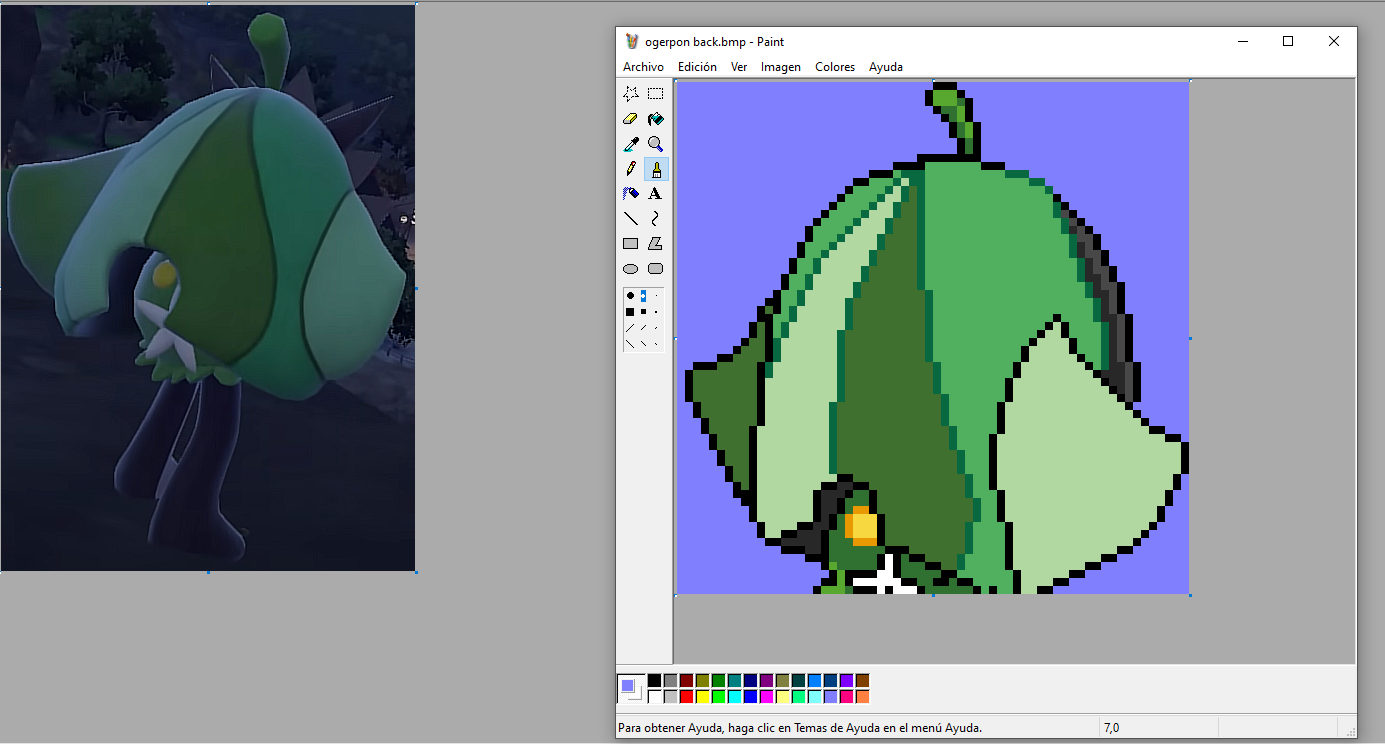Choose the large square brush shape
1385x744 pixels.
[x=630, y=312]
